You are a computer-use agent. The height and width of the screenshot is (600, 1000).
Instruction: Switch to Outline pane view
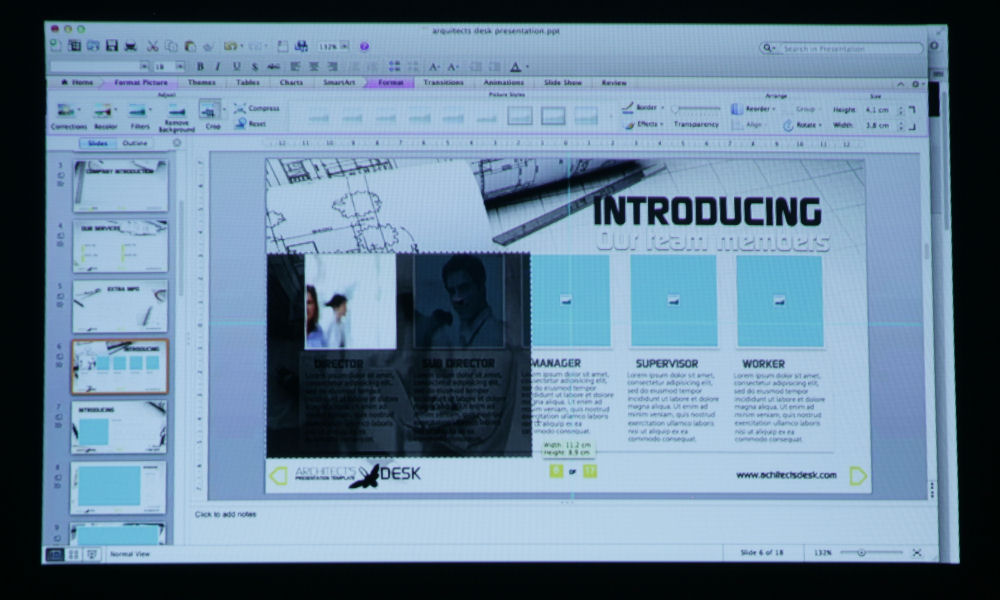[134, 143]
